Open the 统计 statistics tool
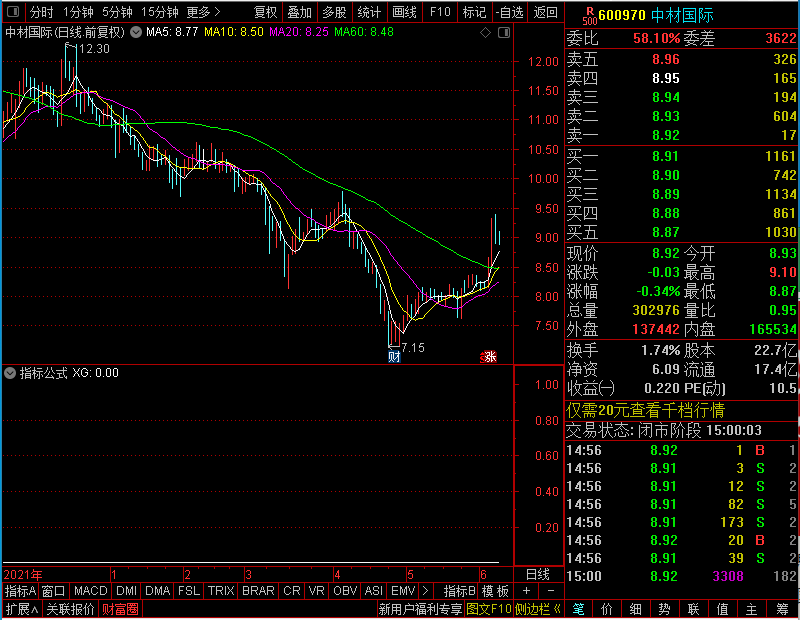This screenshot has height=620, width=800. click(x=369, y=12)
